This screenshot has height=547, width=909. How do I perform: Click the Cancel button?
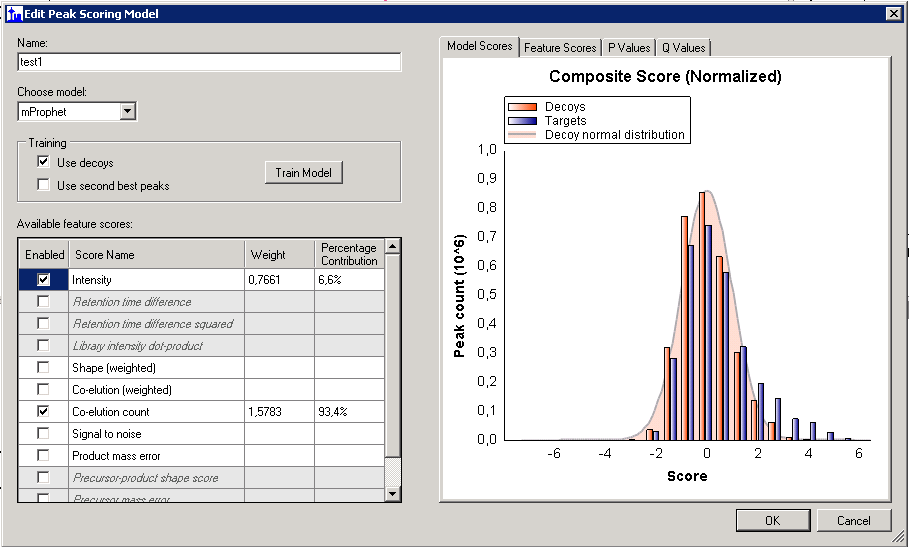(x=853, y=520)
